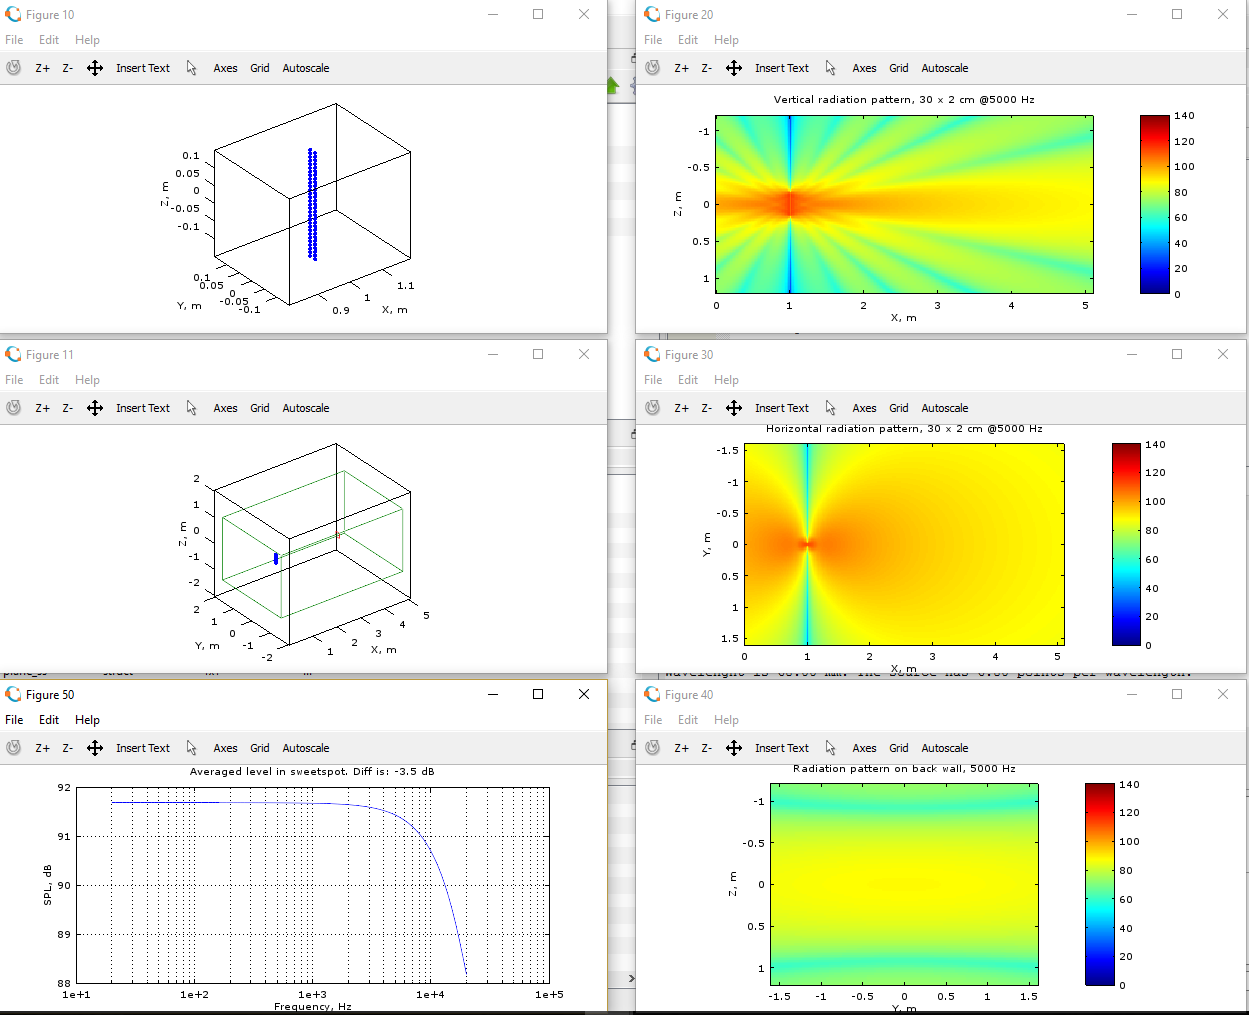The height and width of the screenshot is (1015, 1249).
Task: Click Z+ zoom in on Figure 50
Action: (43, 748)
